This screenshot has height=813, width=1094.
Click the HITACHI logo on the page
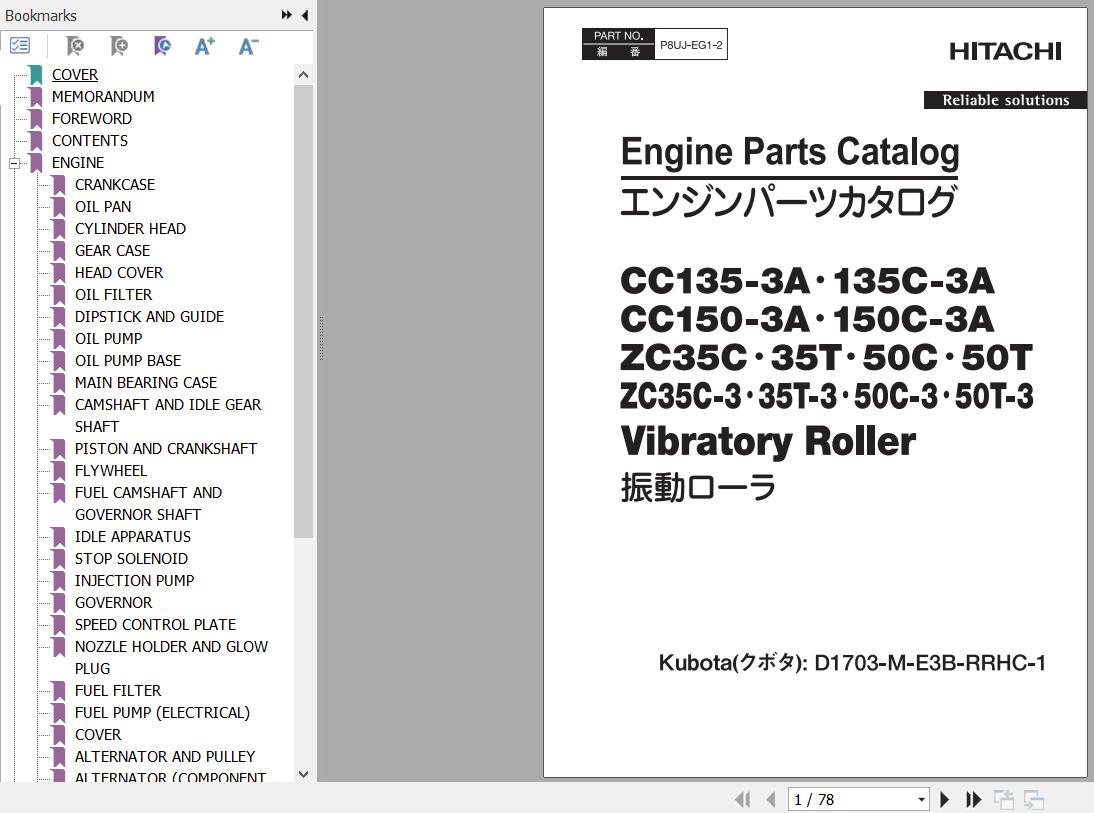[1005, 51]
